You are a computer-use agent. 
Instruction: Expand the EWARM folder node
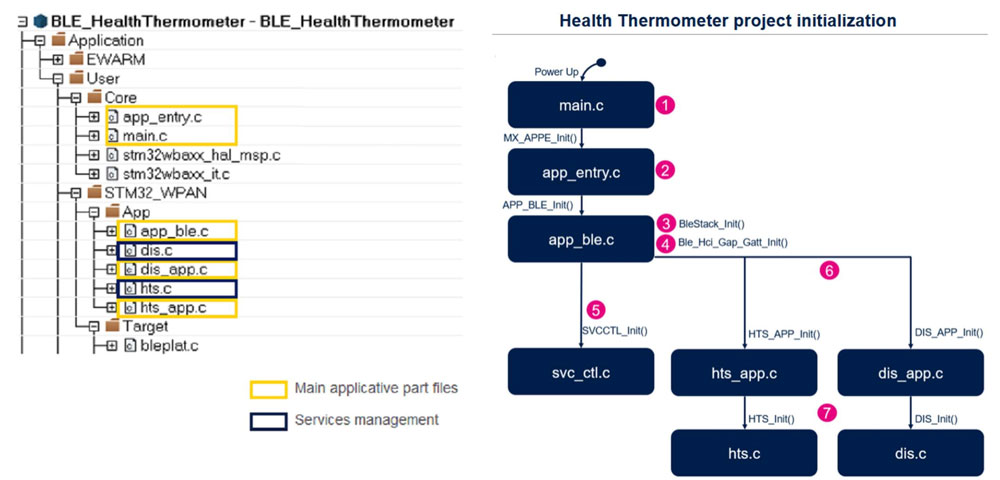[58, 60]
